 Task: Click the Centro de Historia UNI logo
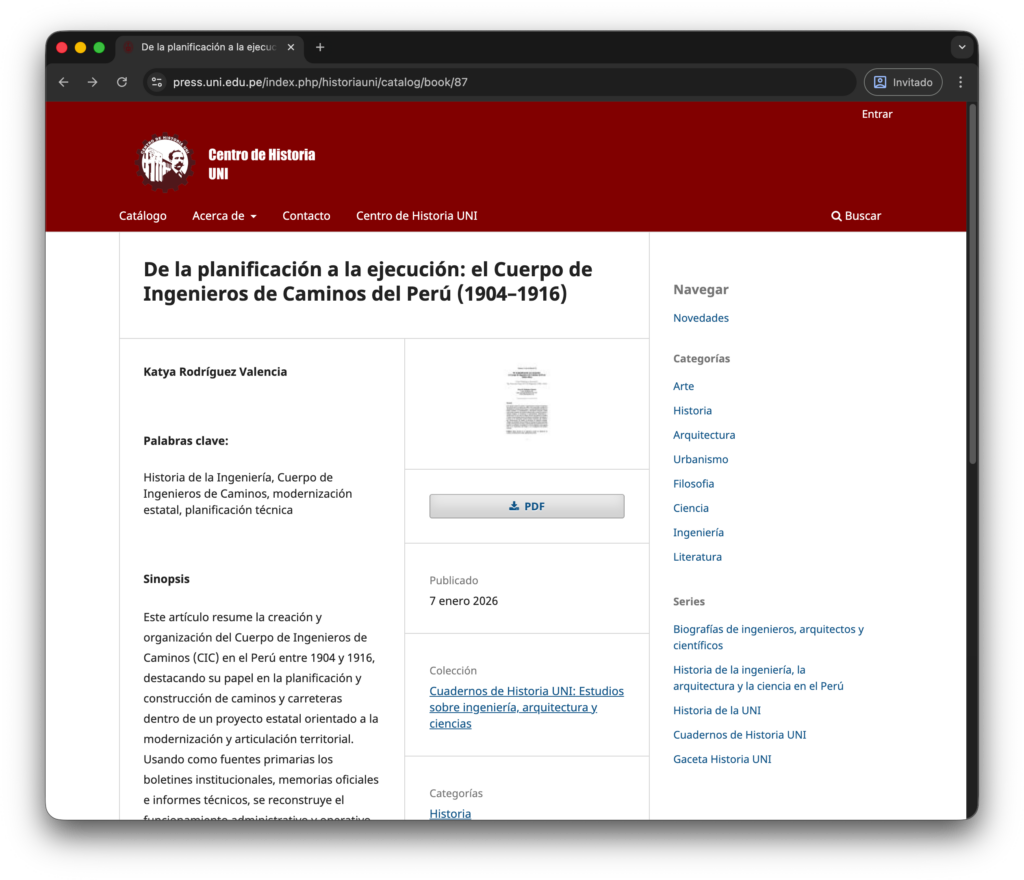click(x=165, y=163)
